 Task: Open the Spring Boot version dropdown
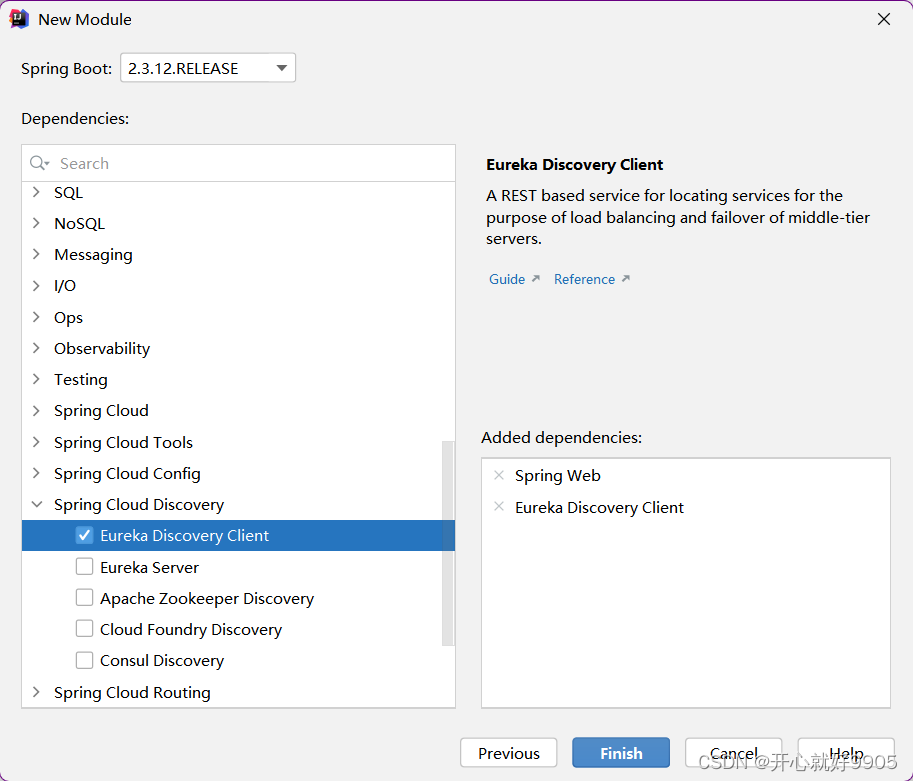click(283, 67)
